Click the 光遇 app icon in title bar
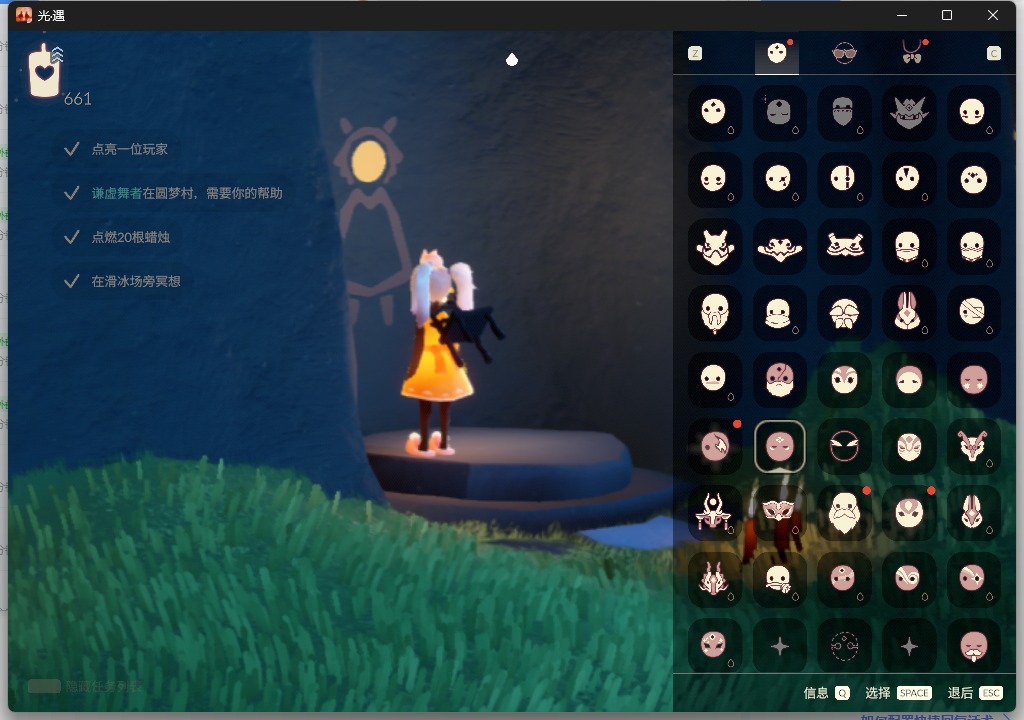Viewport: 1024px width, 720px height. point(24,15)
